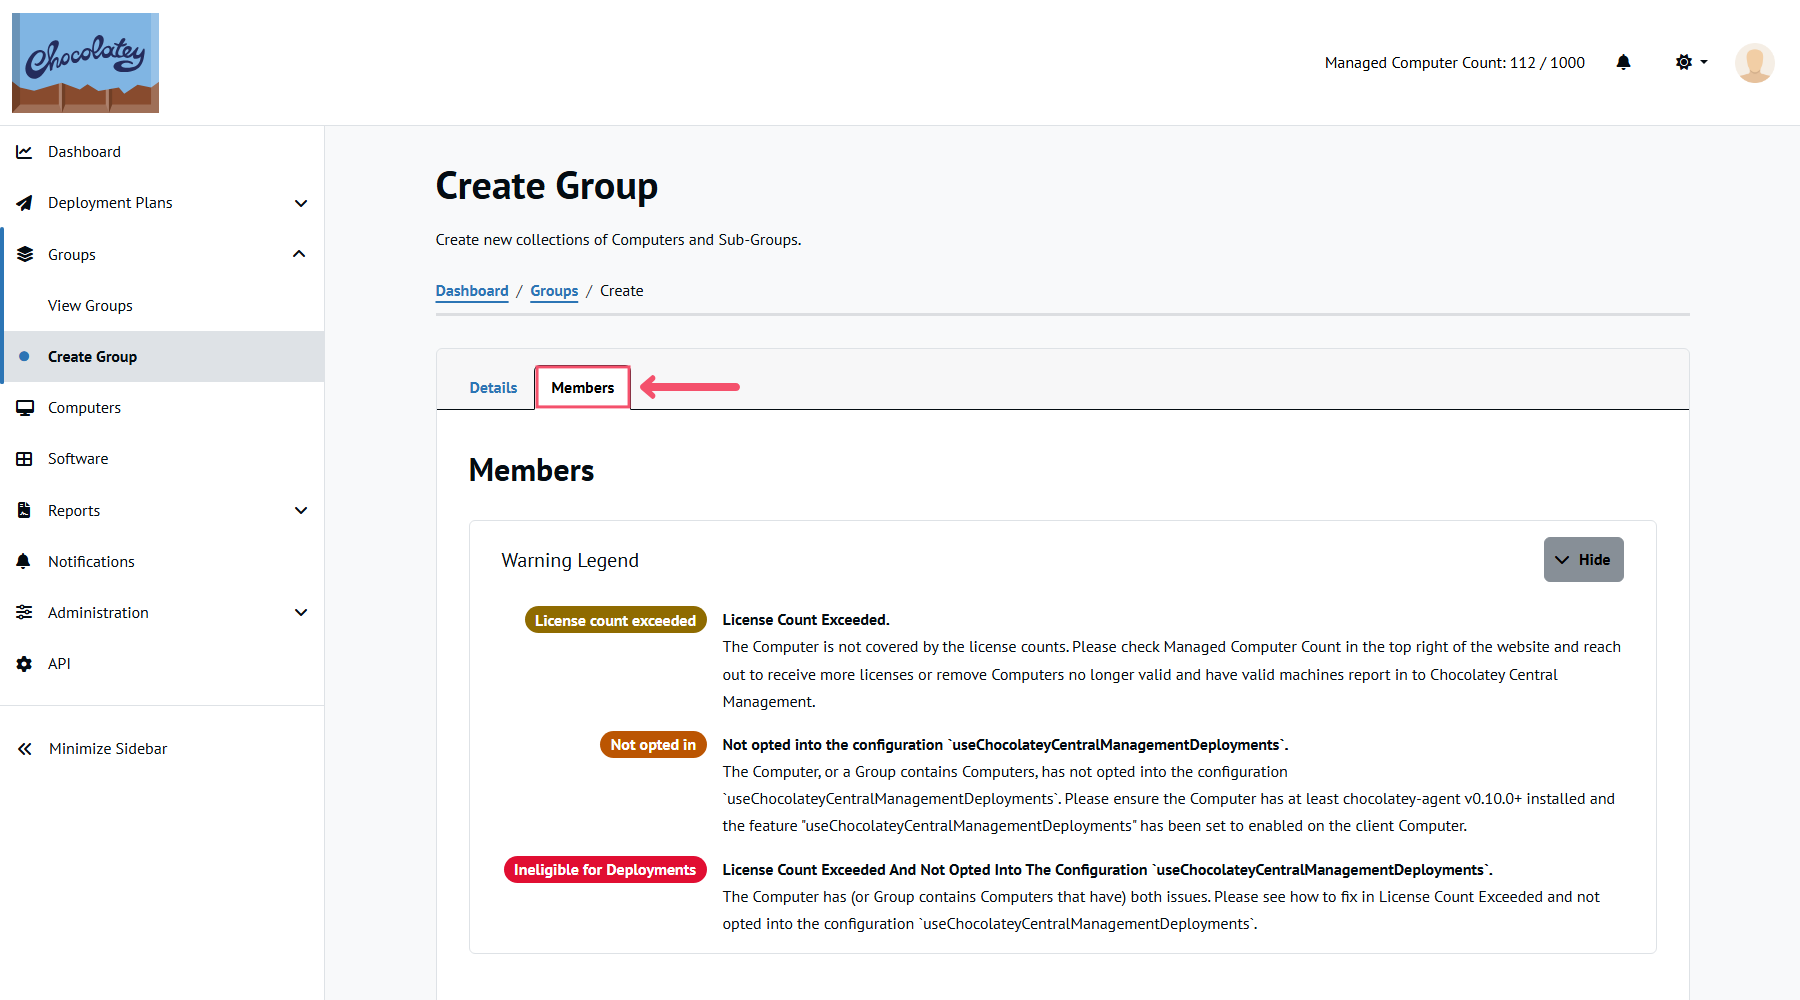Click the Deployment Plans paper plane icon
1800x1000 pixels.
(x=24, y=203)
